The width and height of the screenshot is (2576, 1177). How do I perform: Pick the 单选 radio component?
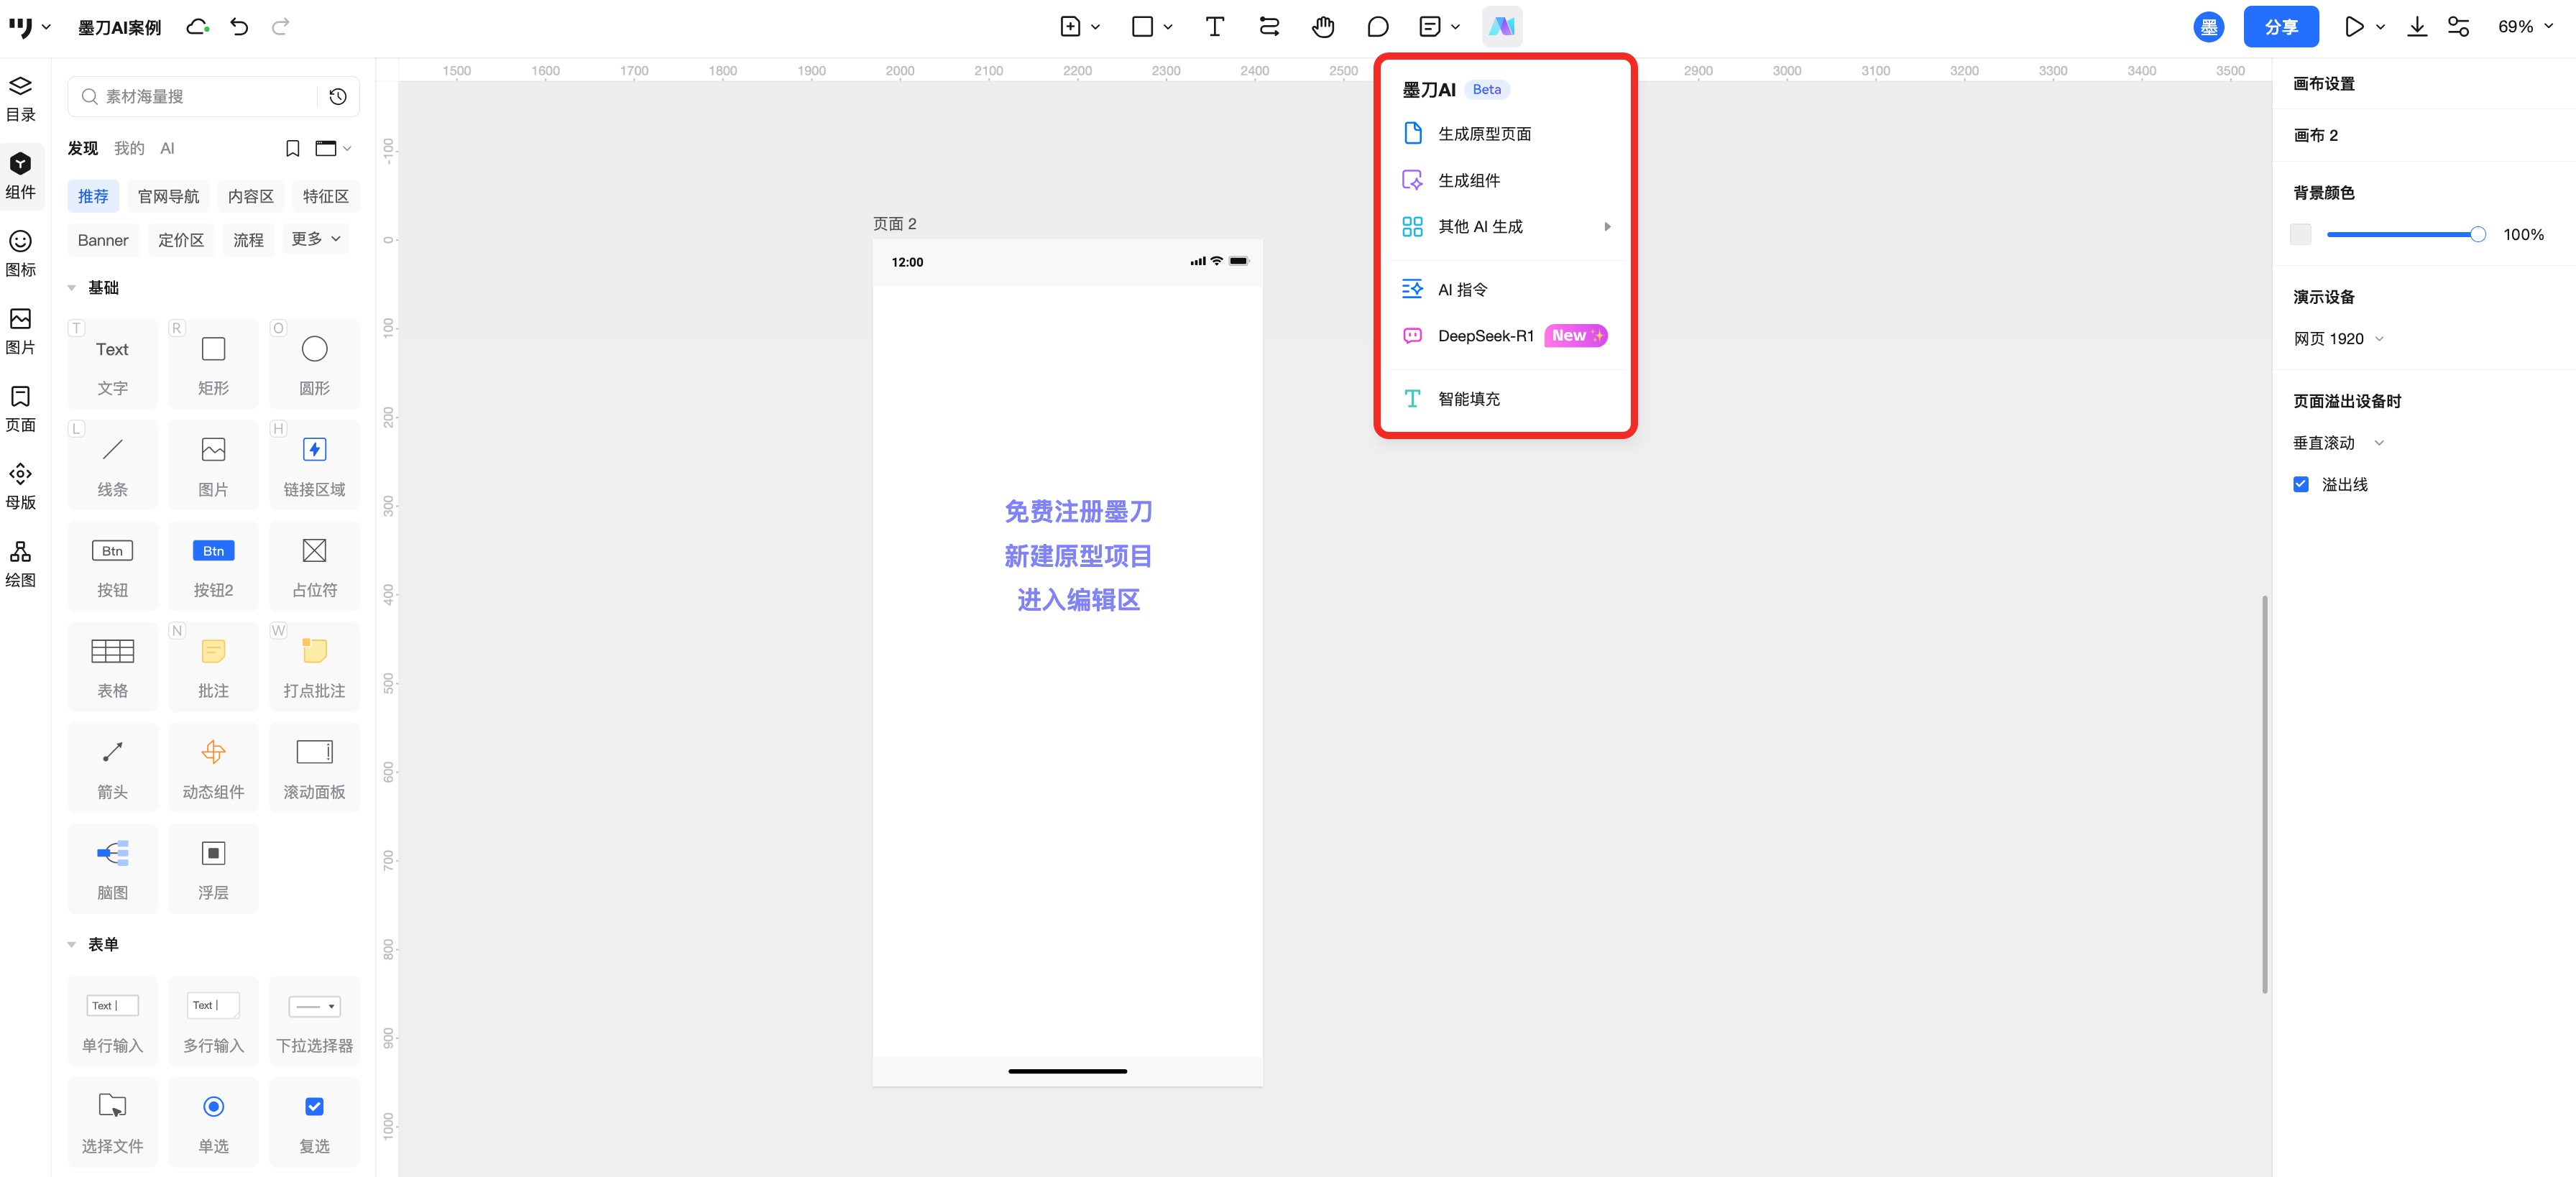tap(213, 1122)
